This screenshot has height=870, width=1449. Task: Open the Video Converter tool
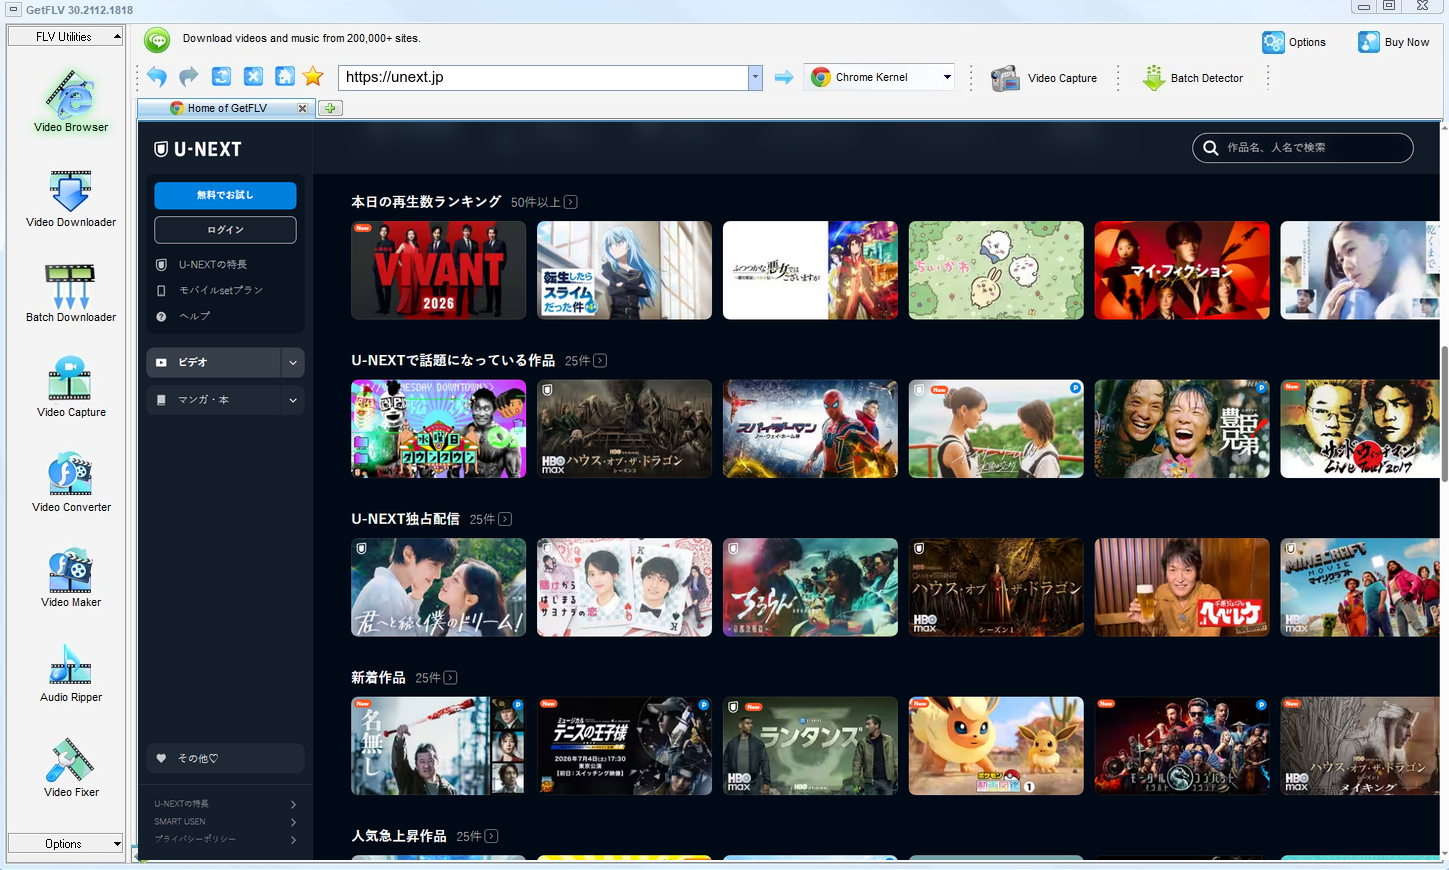(70, 482)
